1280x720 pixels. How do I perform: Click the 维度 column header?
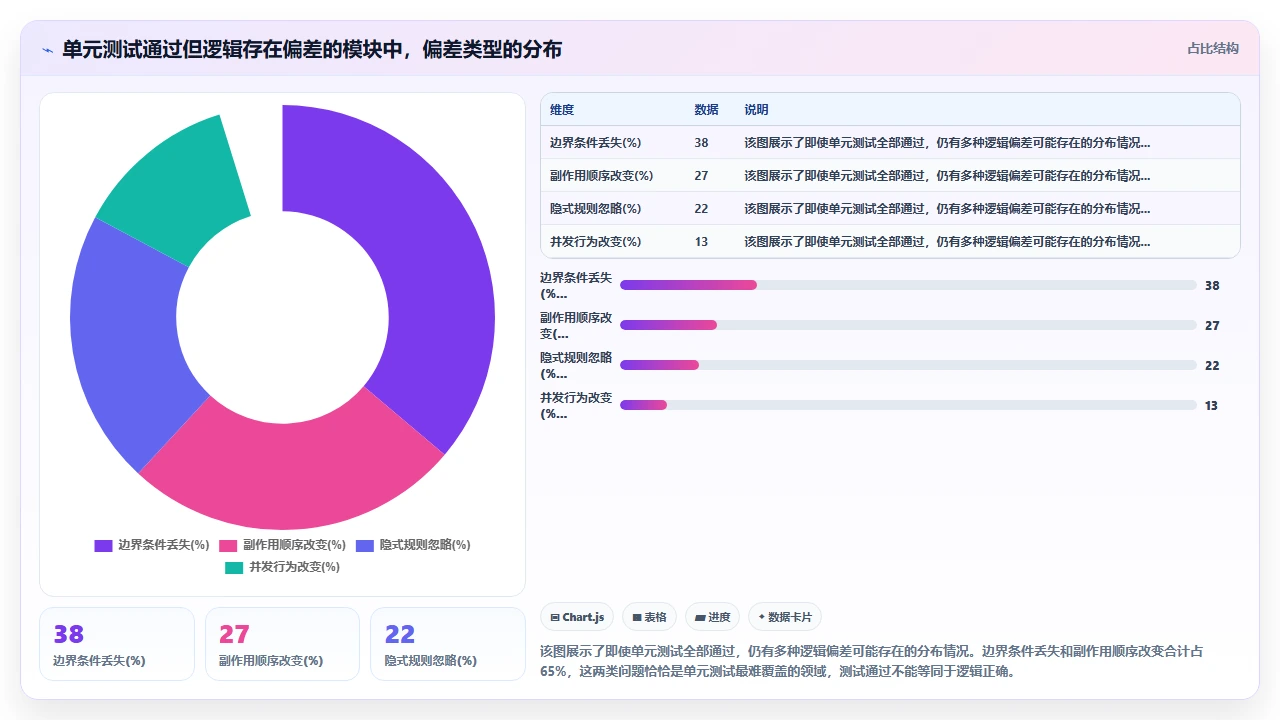coord(562,110)
